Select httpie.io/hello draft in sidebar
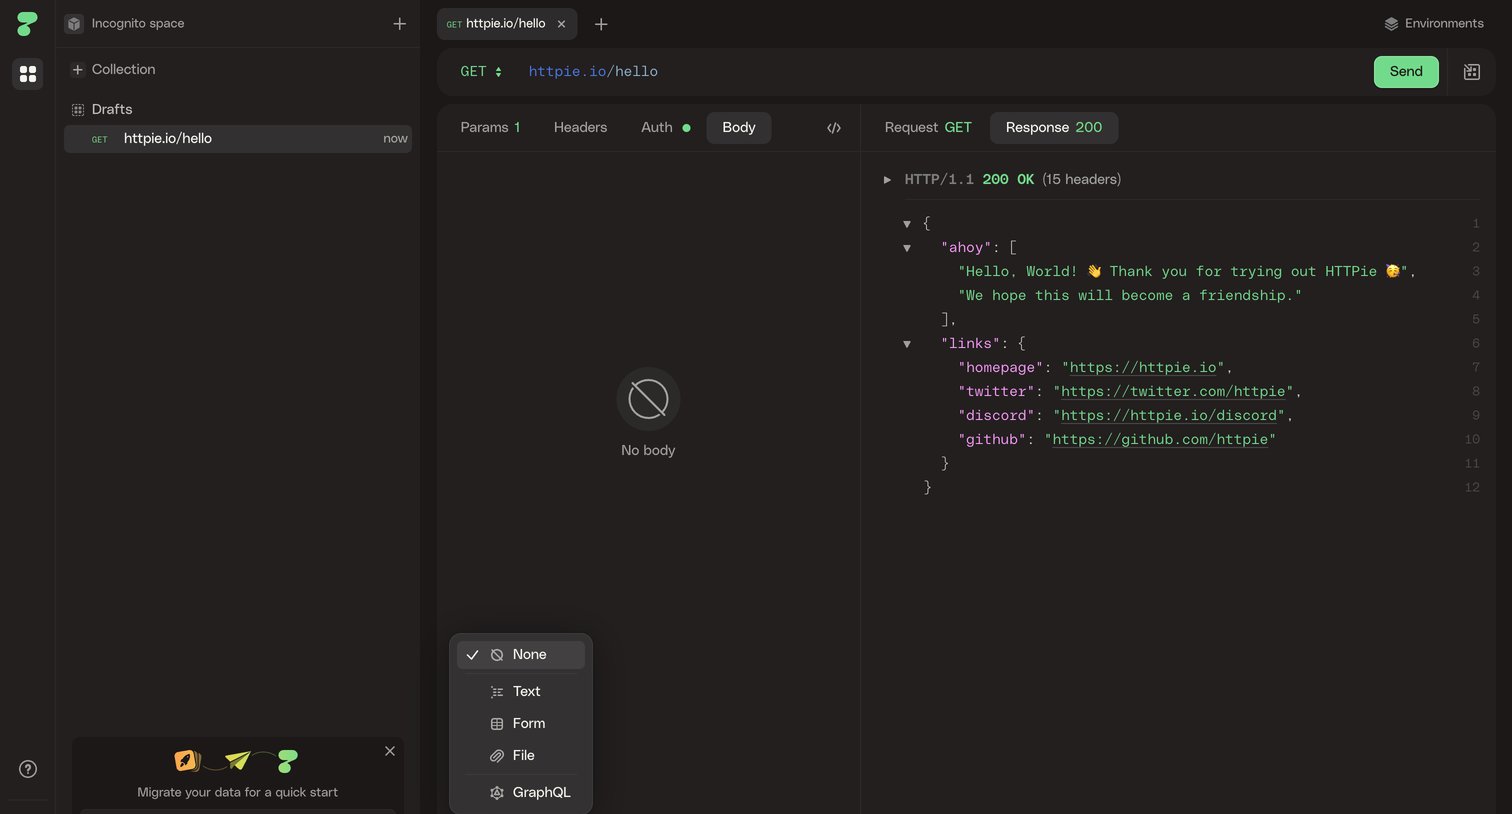1512x814 pixels. pyautogui.click(x=238, y=139)
